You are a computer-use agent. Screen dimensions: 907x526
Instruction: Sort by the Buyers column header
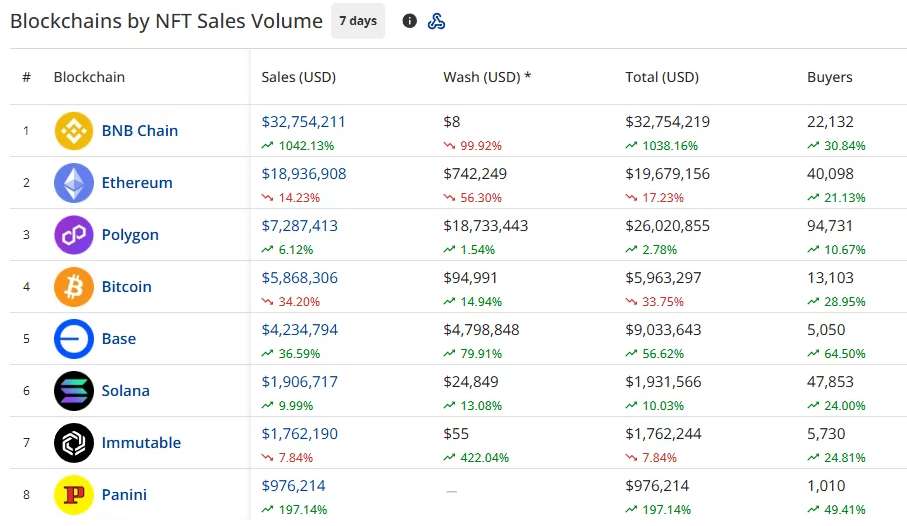829,77
